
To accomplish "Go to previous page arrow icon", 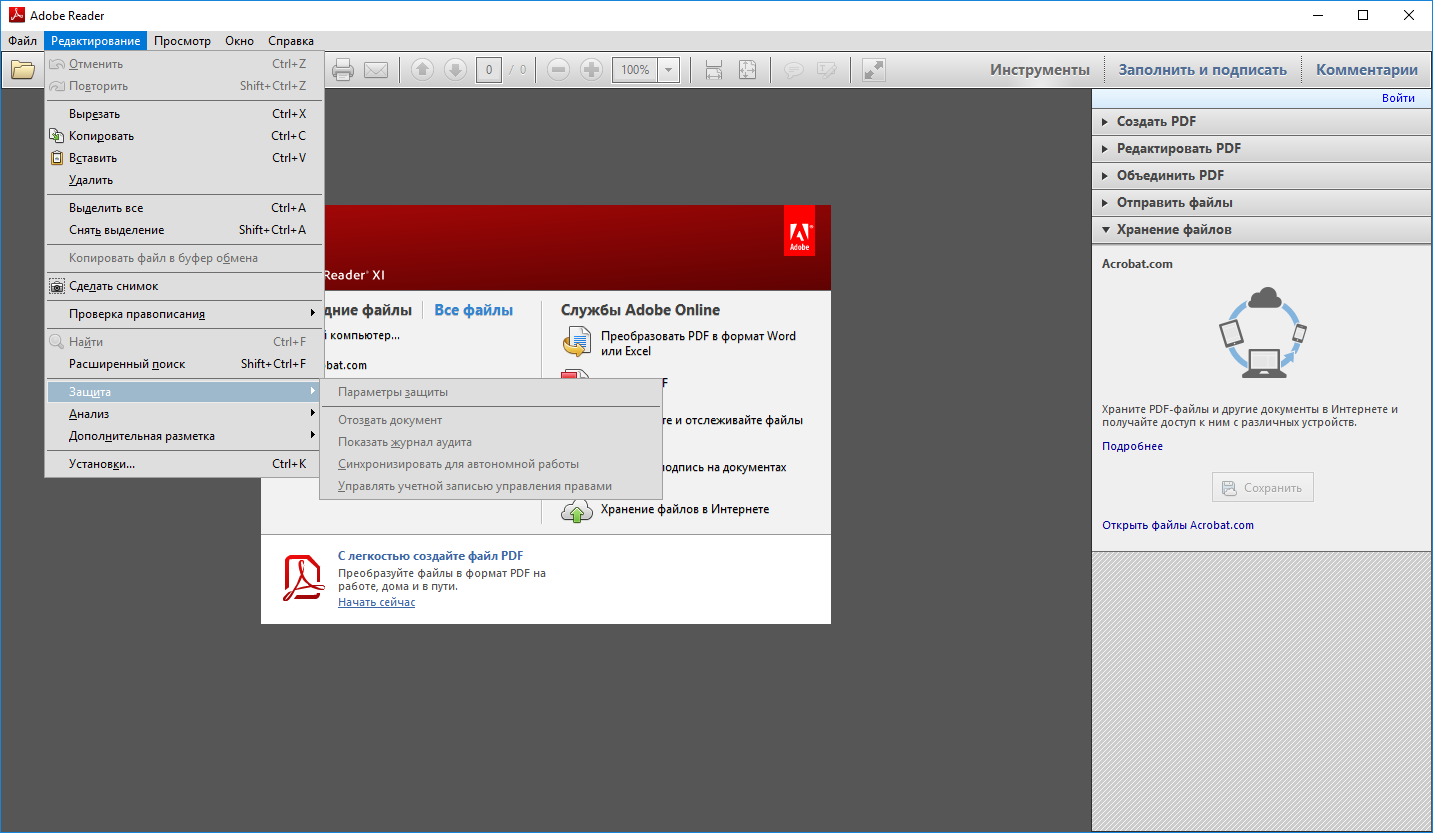I will pos(423,70).
